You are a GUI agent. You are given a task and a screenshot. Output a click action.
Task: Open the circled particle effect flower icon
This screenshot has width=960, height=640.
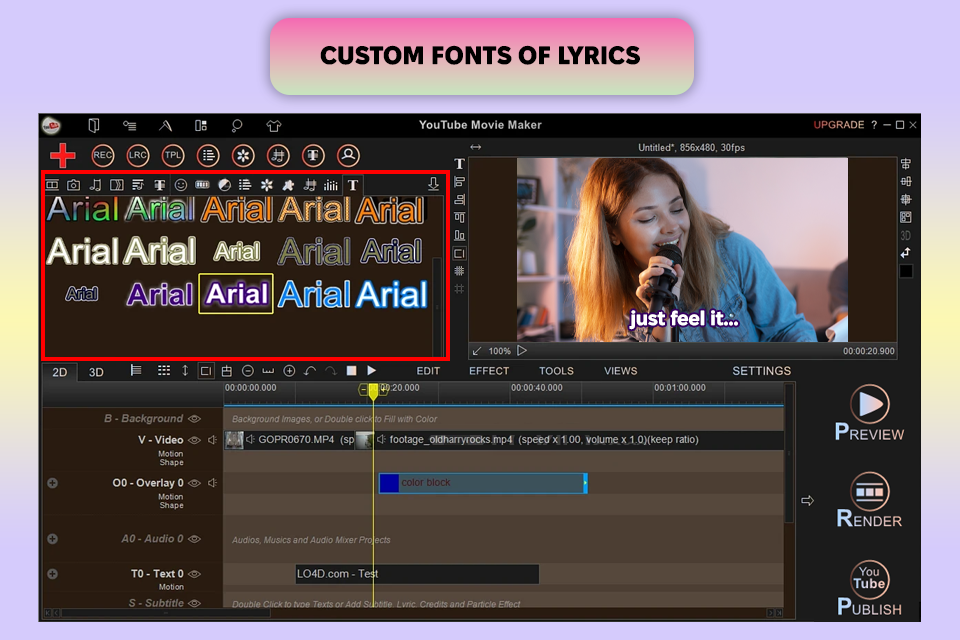point(243,156)
